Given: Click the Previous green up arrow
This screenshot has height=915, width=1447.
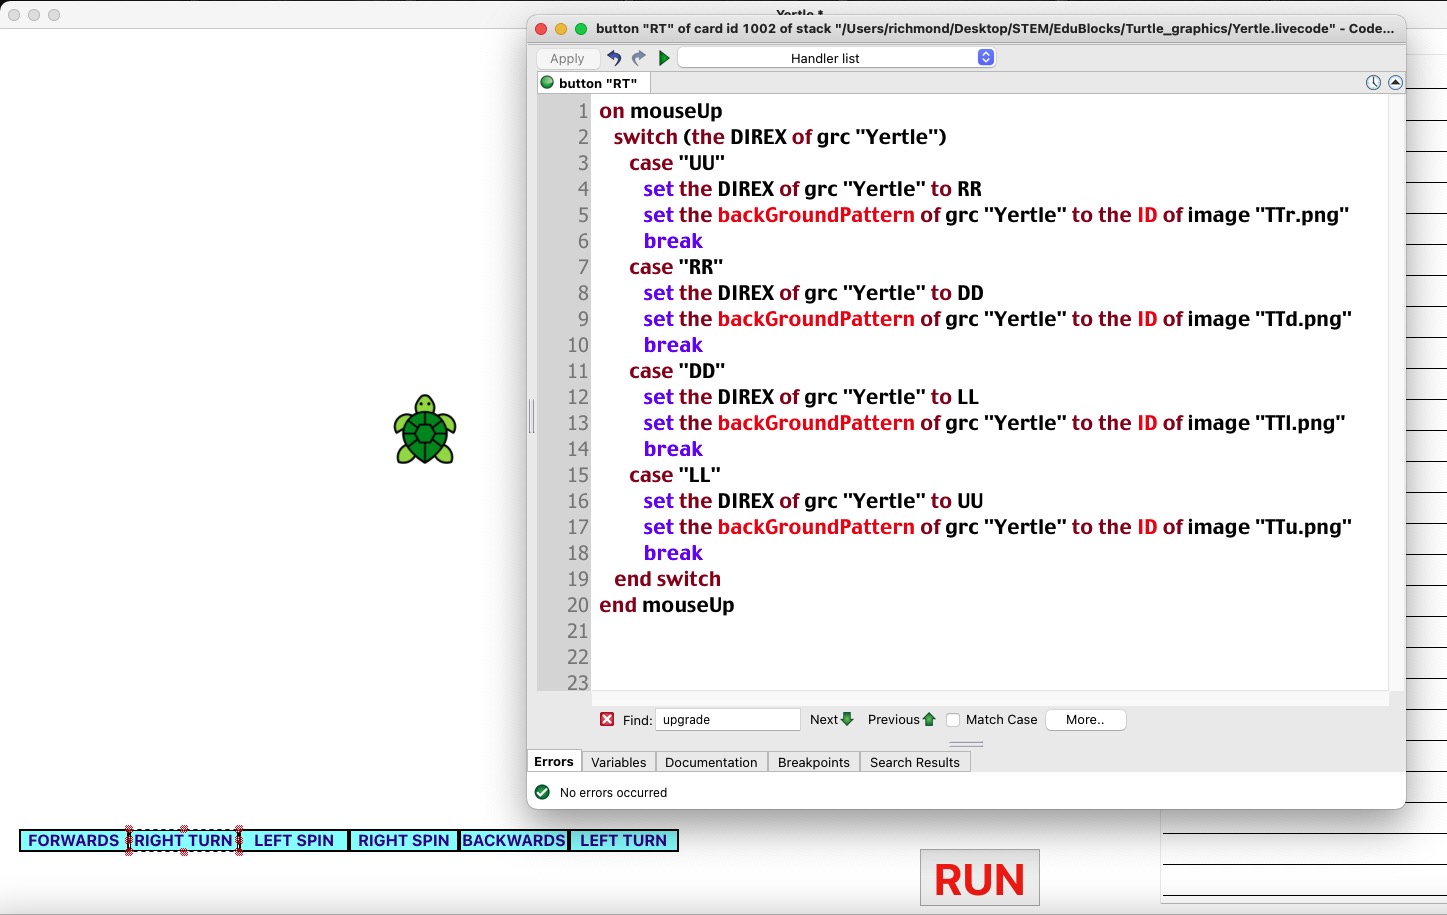Looking at the screenshot, I should coord(929,719).
